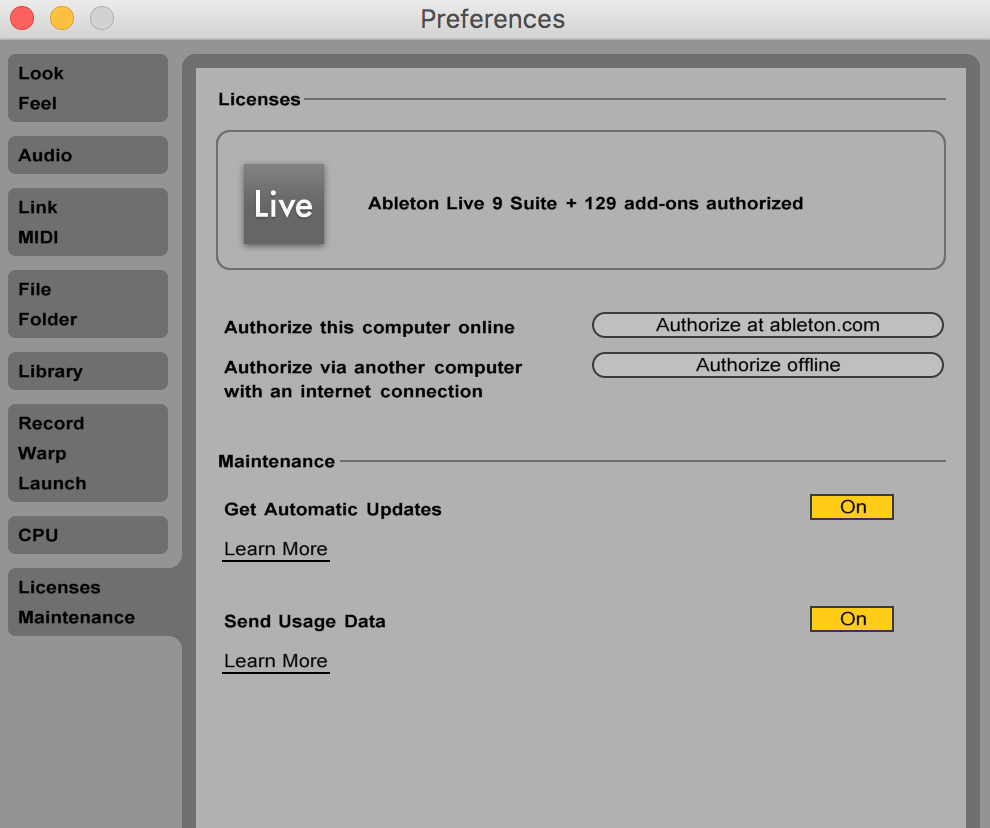This screenshot has width=990, height=828.
Task: Click Authorize at ableton.com button
Action: tap(768, 325)
